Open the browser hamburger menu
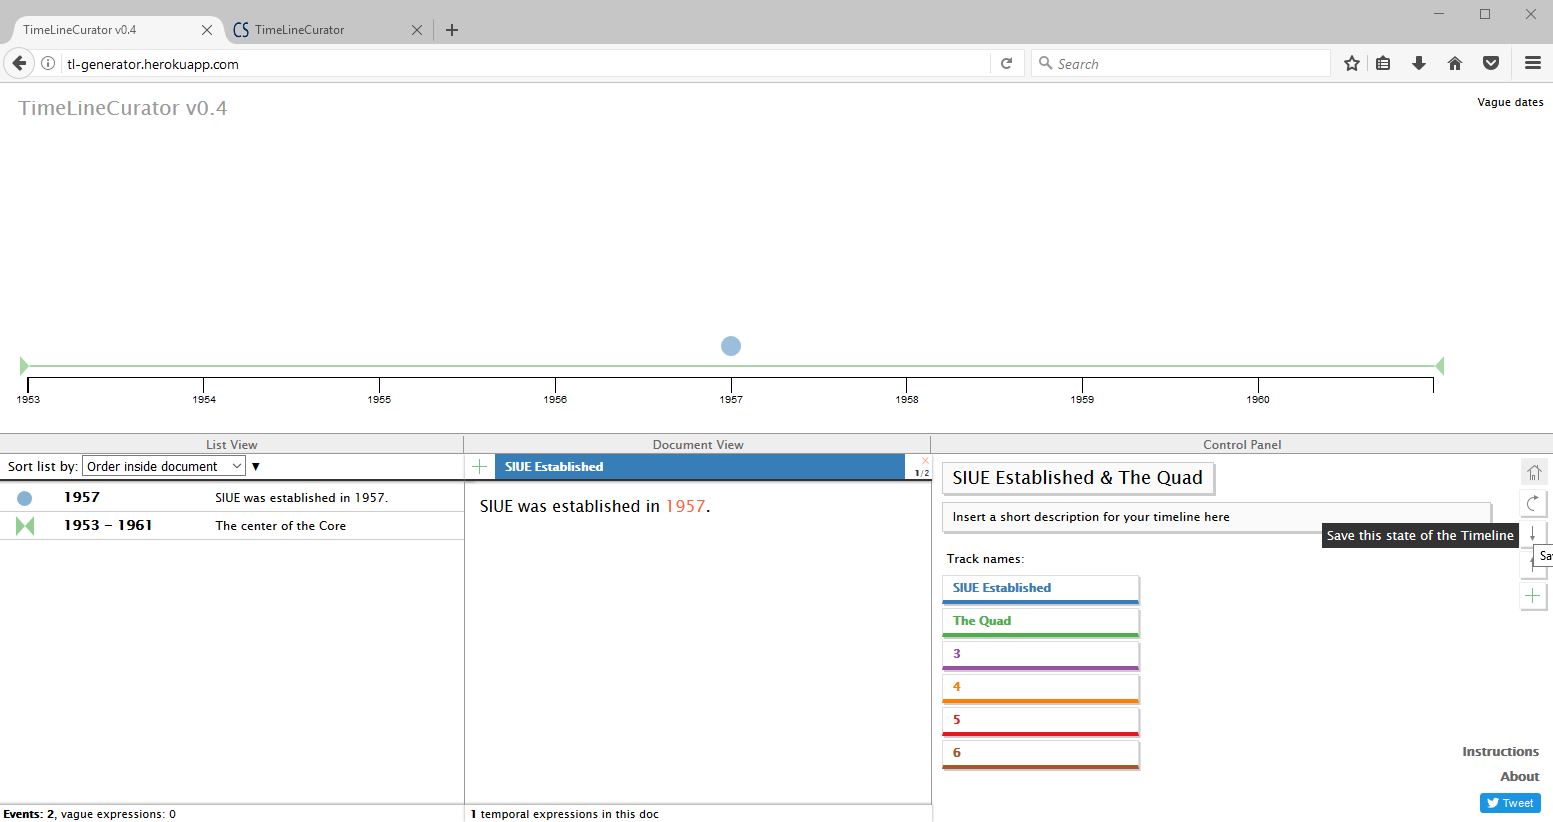Viewport: 1553px width, 822px height. (1532, 64)
